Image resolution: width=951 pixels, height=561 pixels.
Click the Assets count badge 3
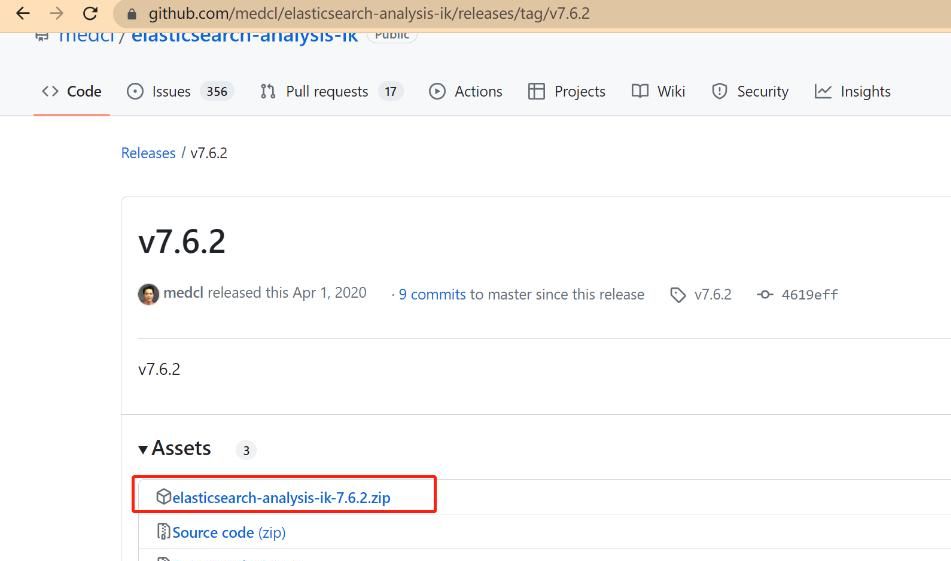pyautogui.click(x=246, y=450)
